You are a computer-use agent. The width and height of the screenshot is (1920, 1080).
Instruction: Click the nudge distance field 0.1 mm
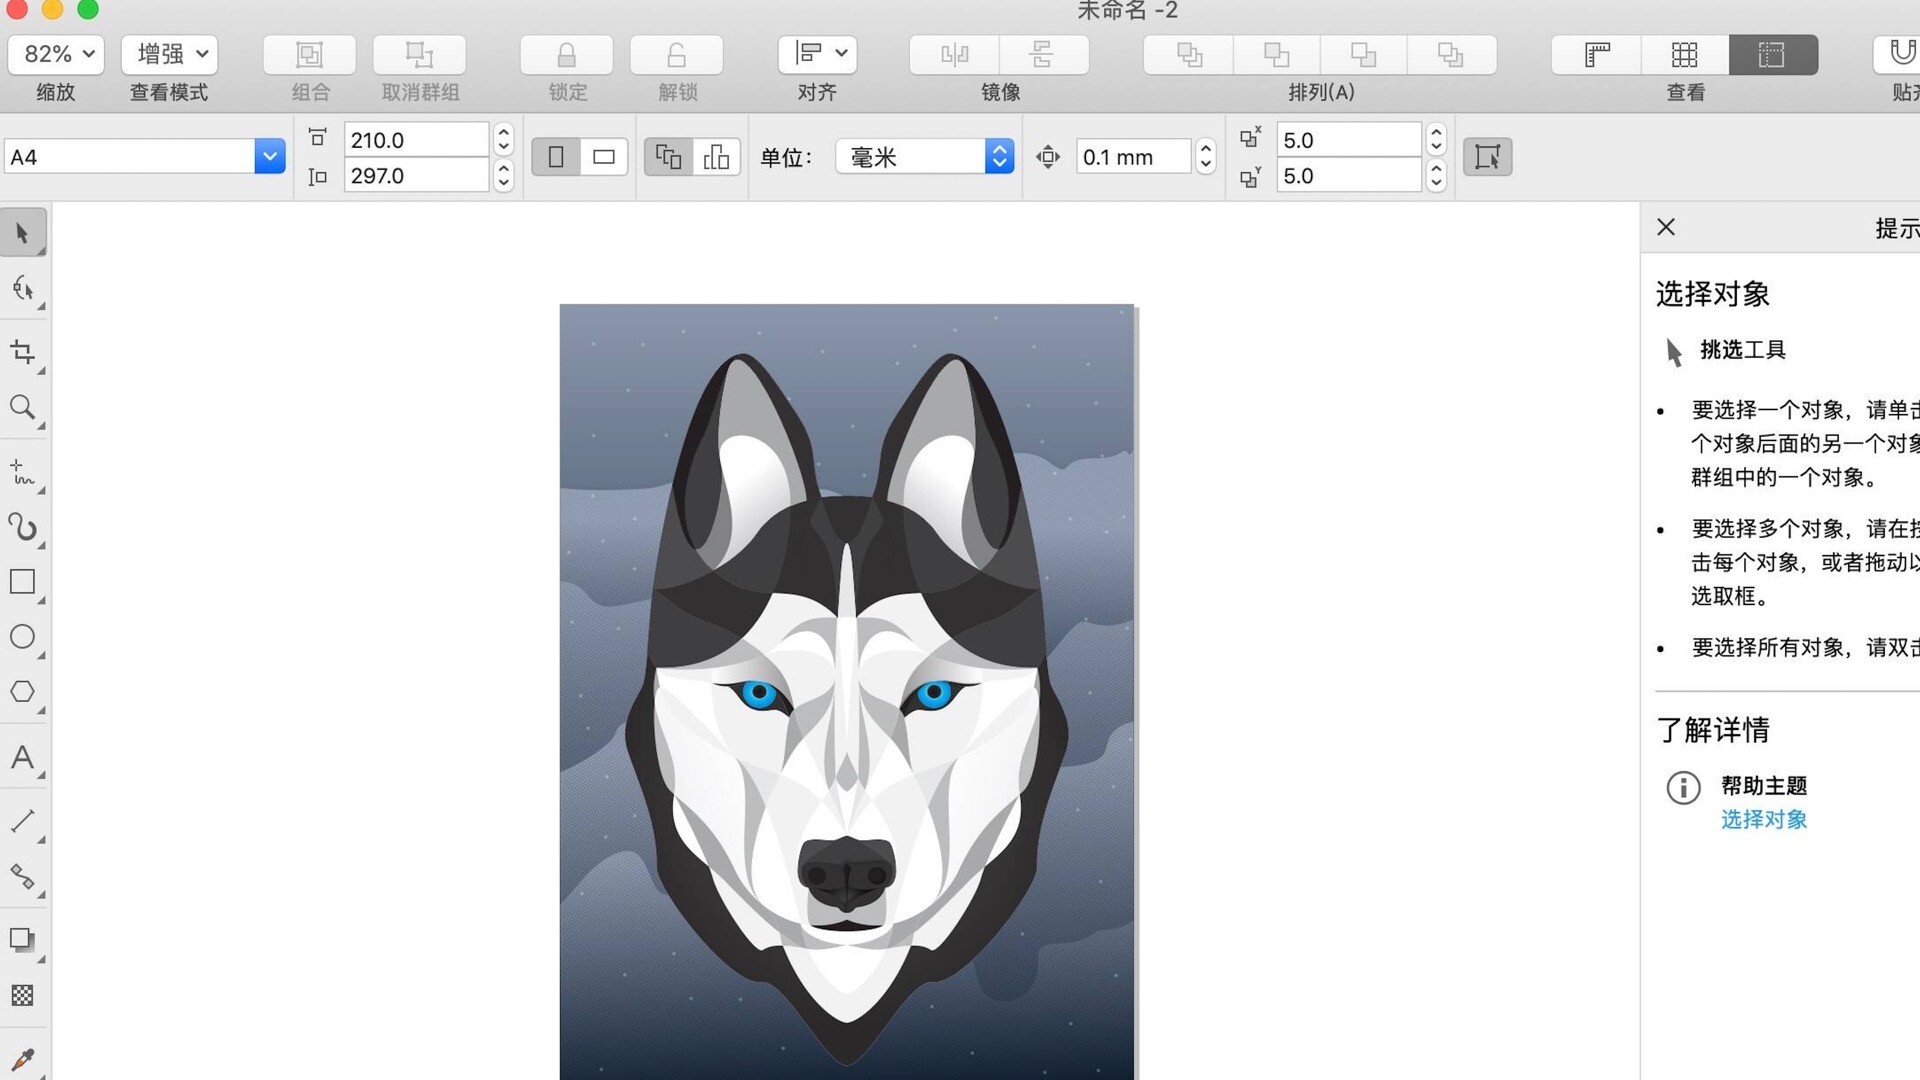click(x=1134, y=157)
